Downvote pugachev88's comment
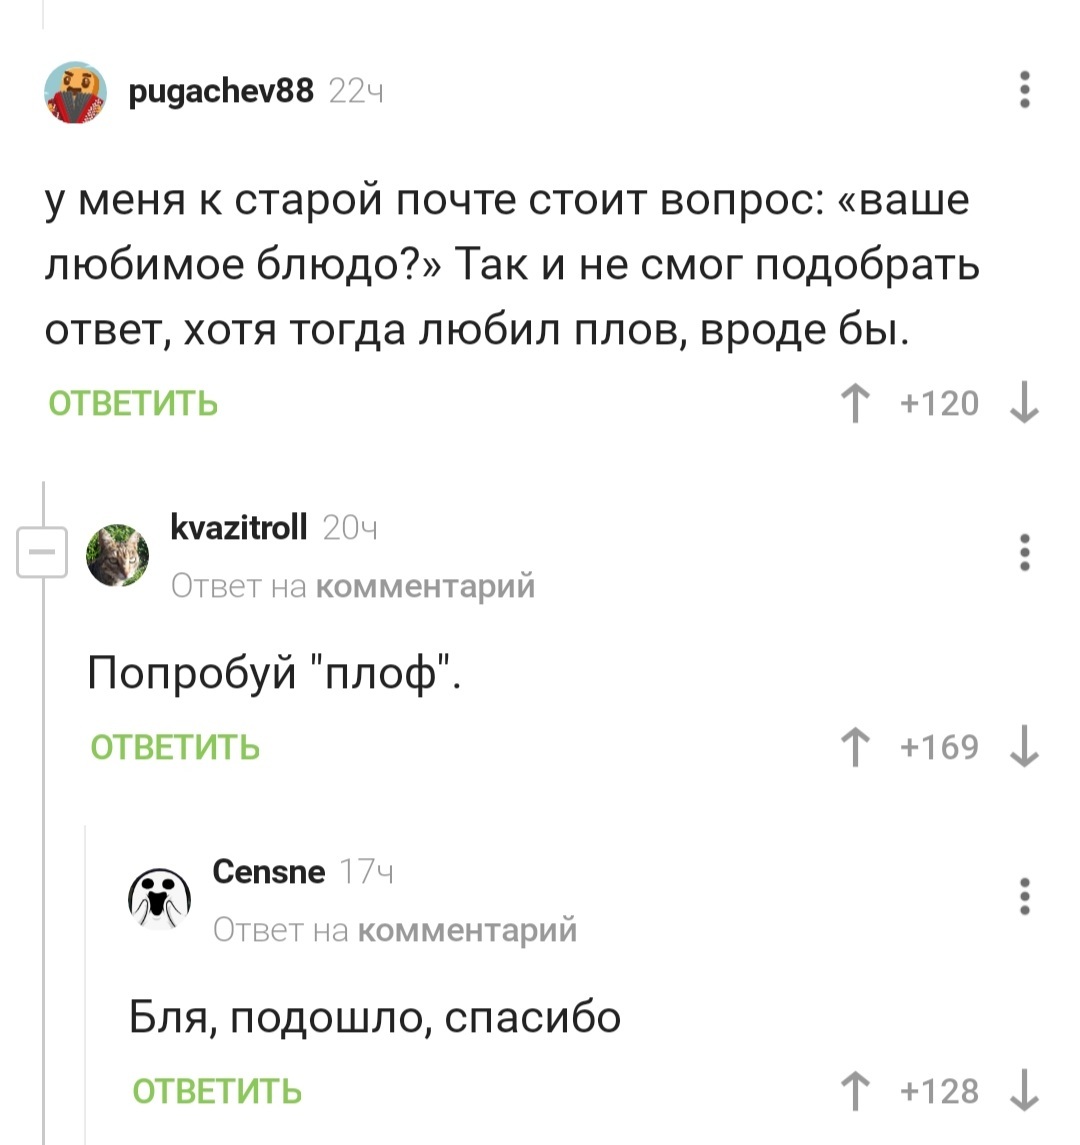Image resolution: width=1080 pixels, height=1145 pixels. (x=1024, y=404)
